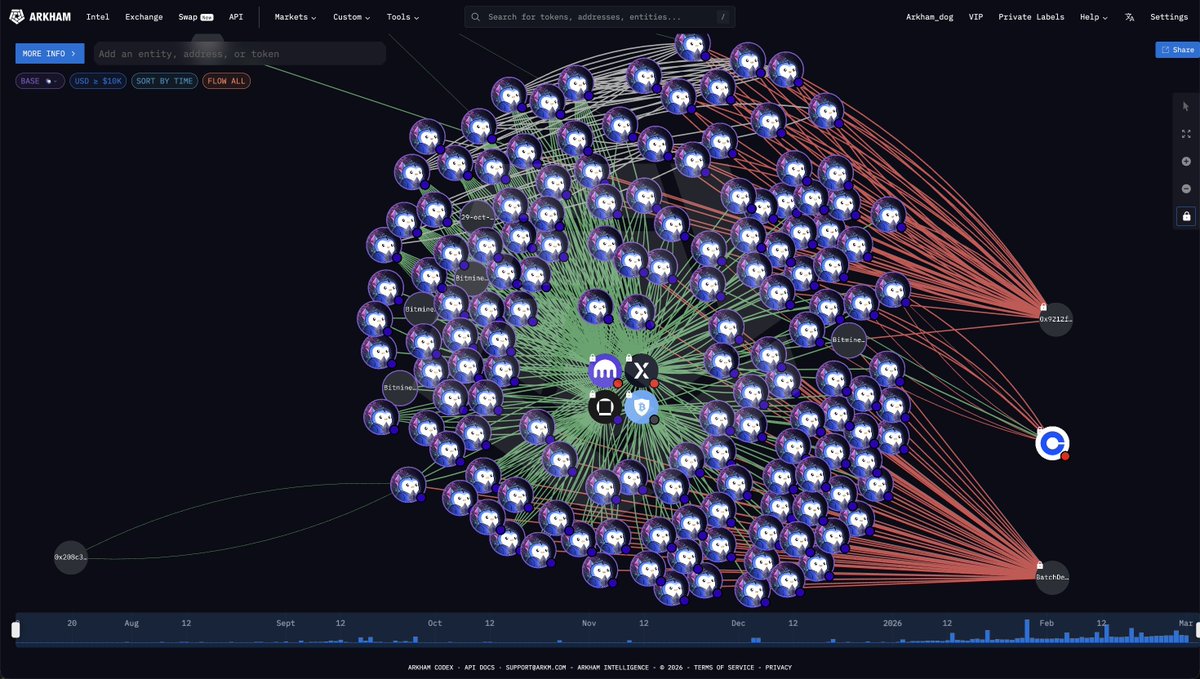The image size is (1200, 679).
Task: Zoom out with the minus icon
Action: 1186,188
